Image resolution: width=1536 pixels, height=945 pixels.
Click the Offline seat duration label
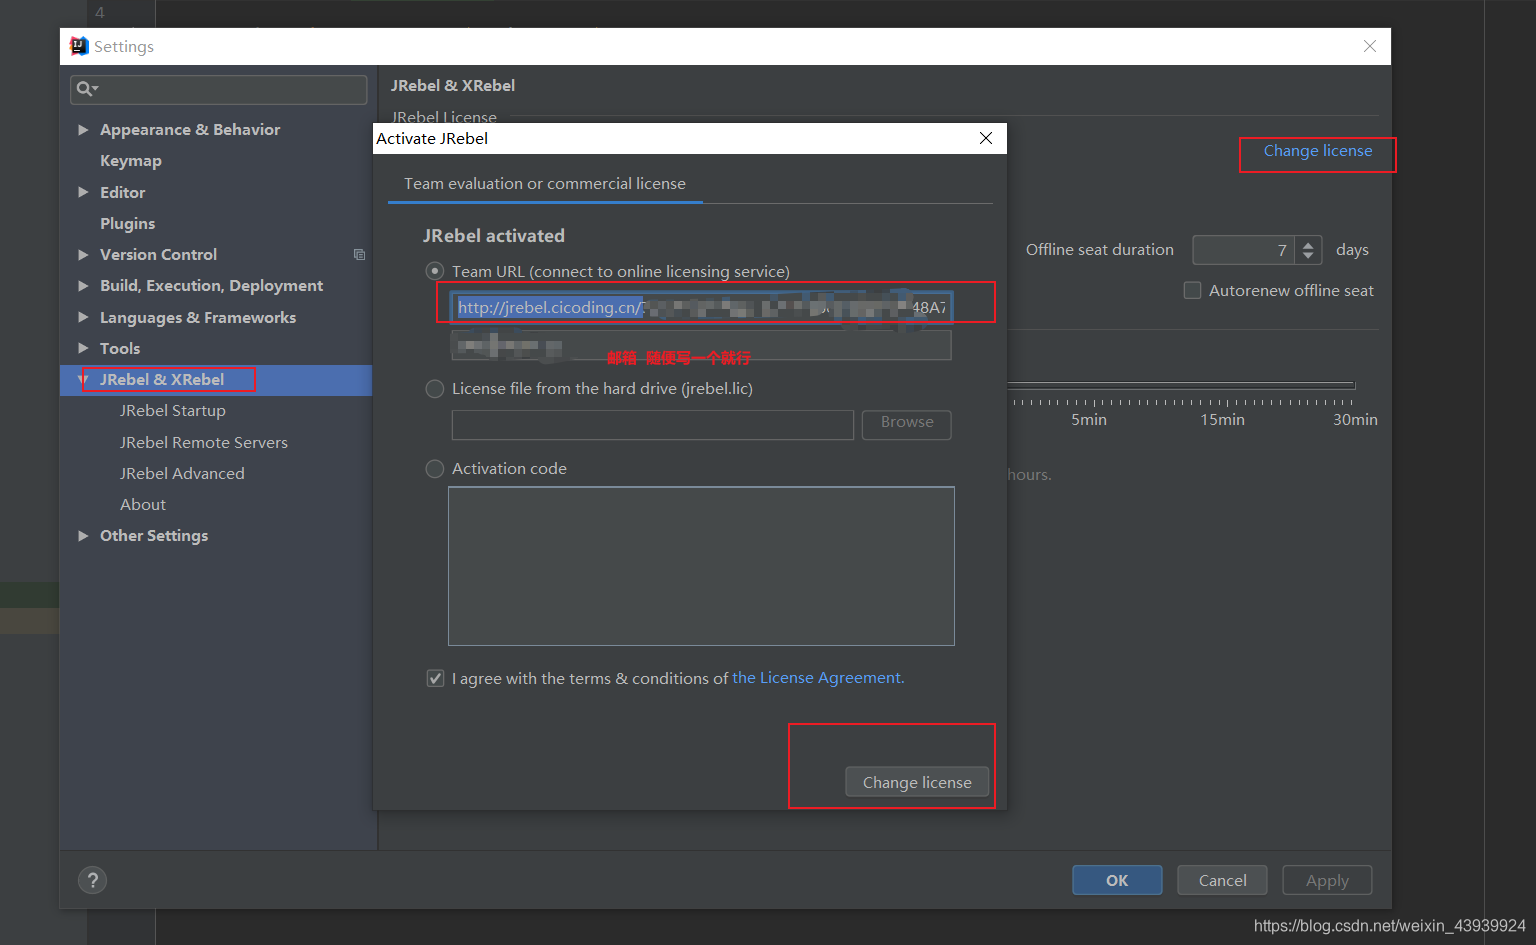[x=1100, y=250]
